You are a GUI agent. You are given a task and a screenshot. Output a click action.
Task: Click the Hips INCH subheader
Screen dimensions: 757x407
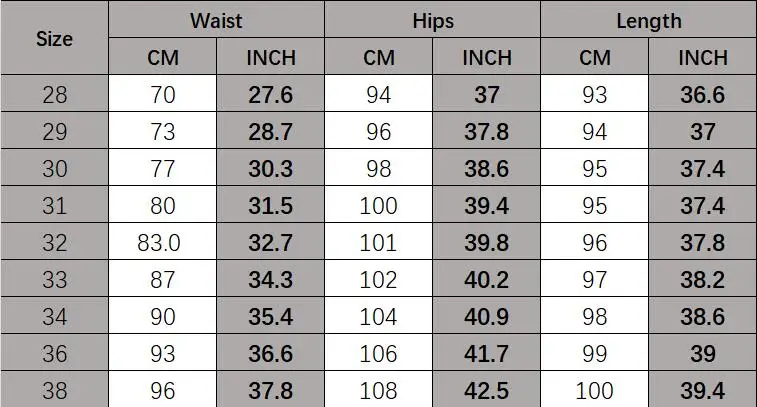tap(487, 56)
